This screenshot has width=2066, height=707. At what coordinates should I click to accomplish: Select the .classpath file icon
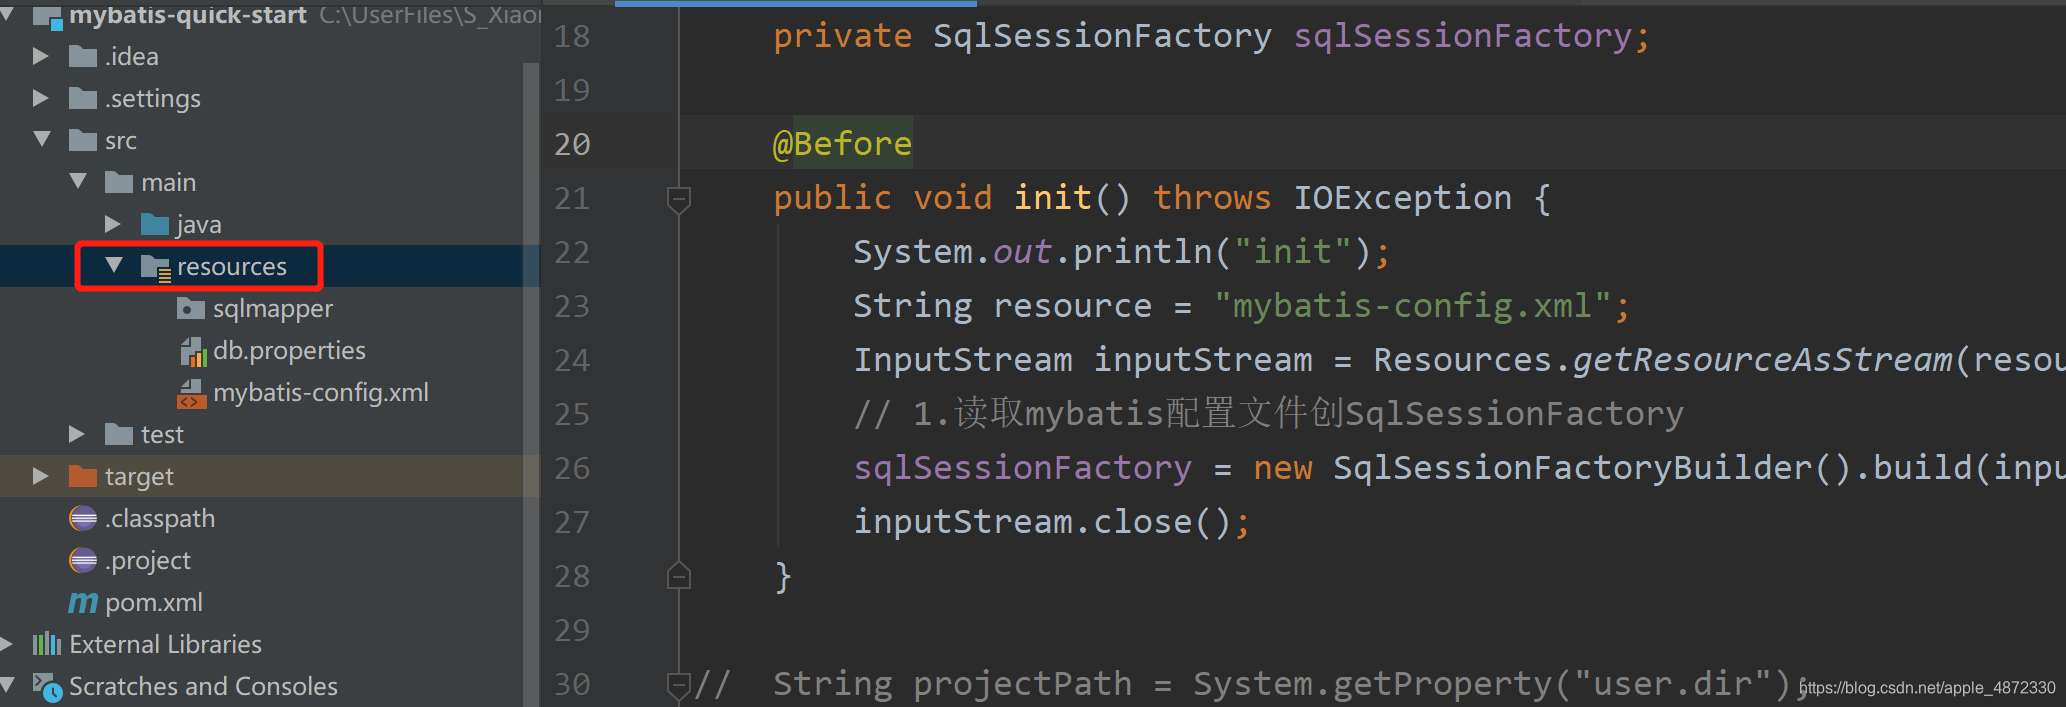pos(83,518)
